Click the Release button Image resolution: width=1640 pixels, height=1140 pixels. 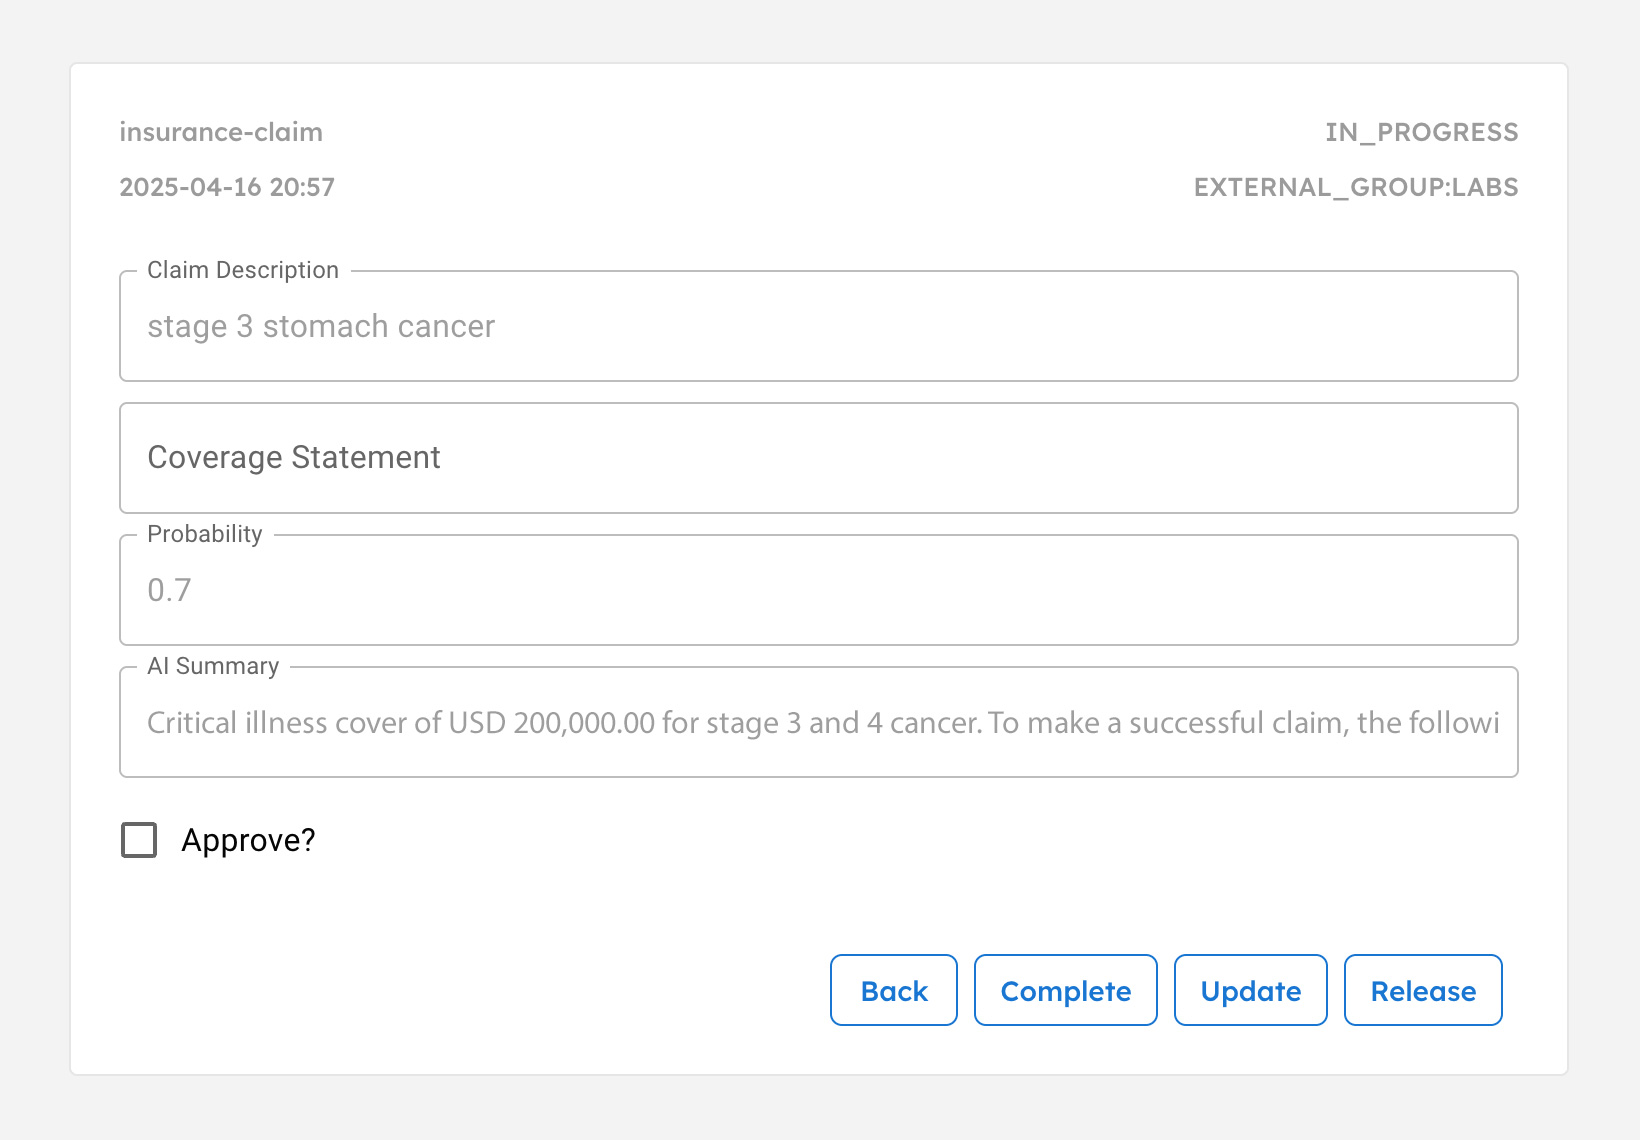pyautogui.click(x=1423, y=990)
